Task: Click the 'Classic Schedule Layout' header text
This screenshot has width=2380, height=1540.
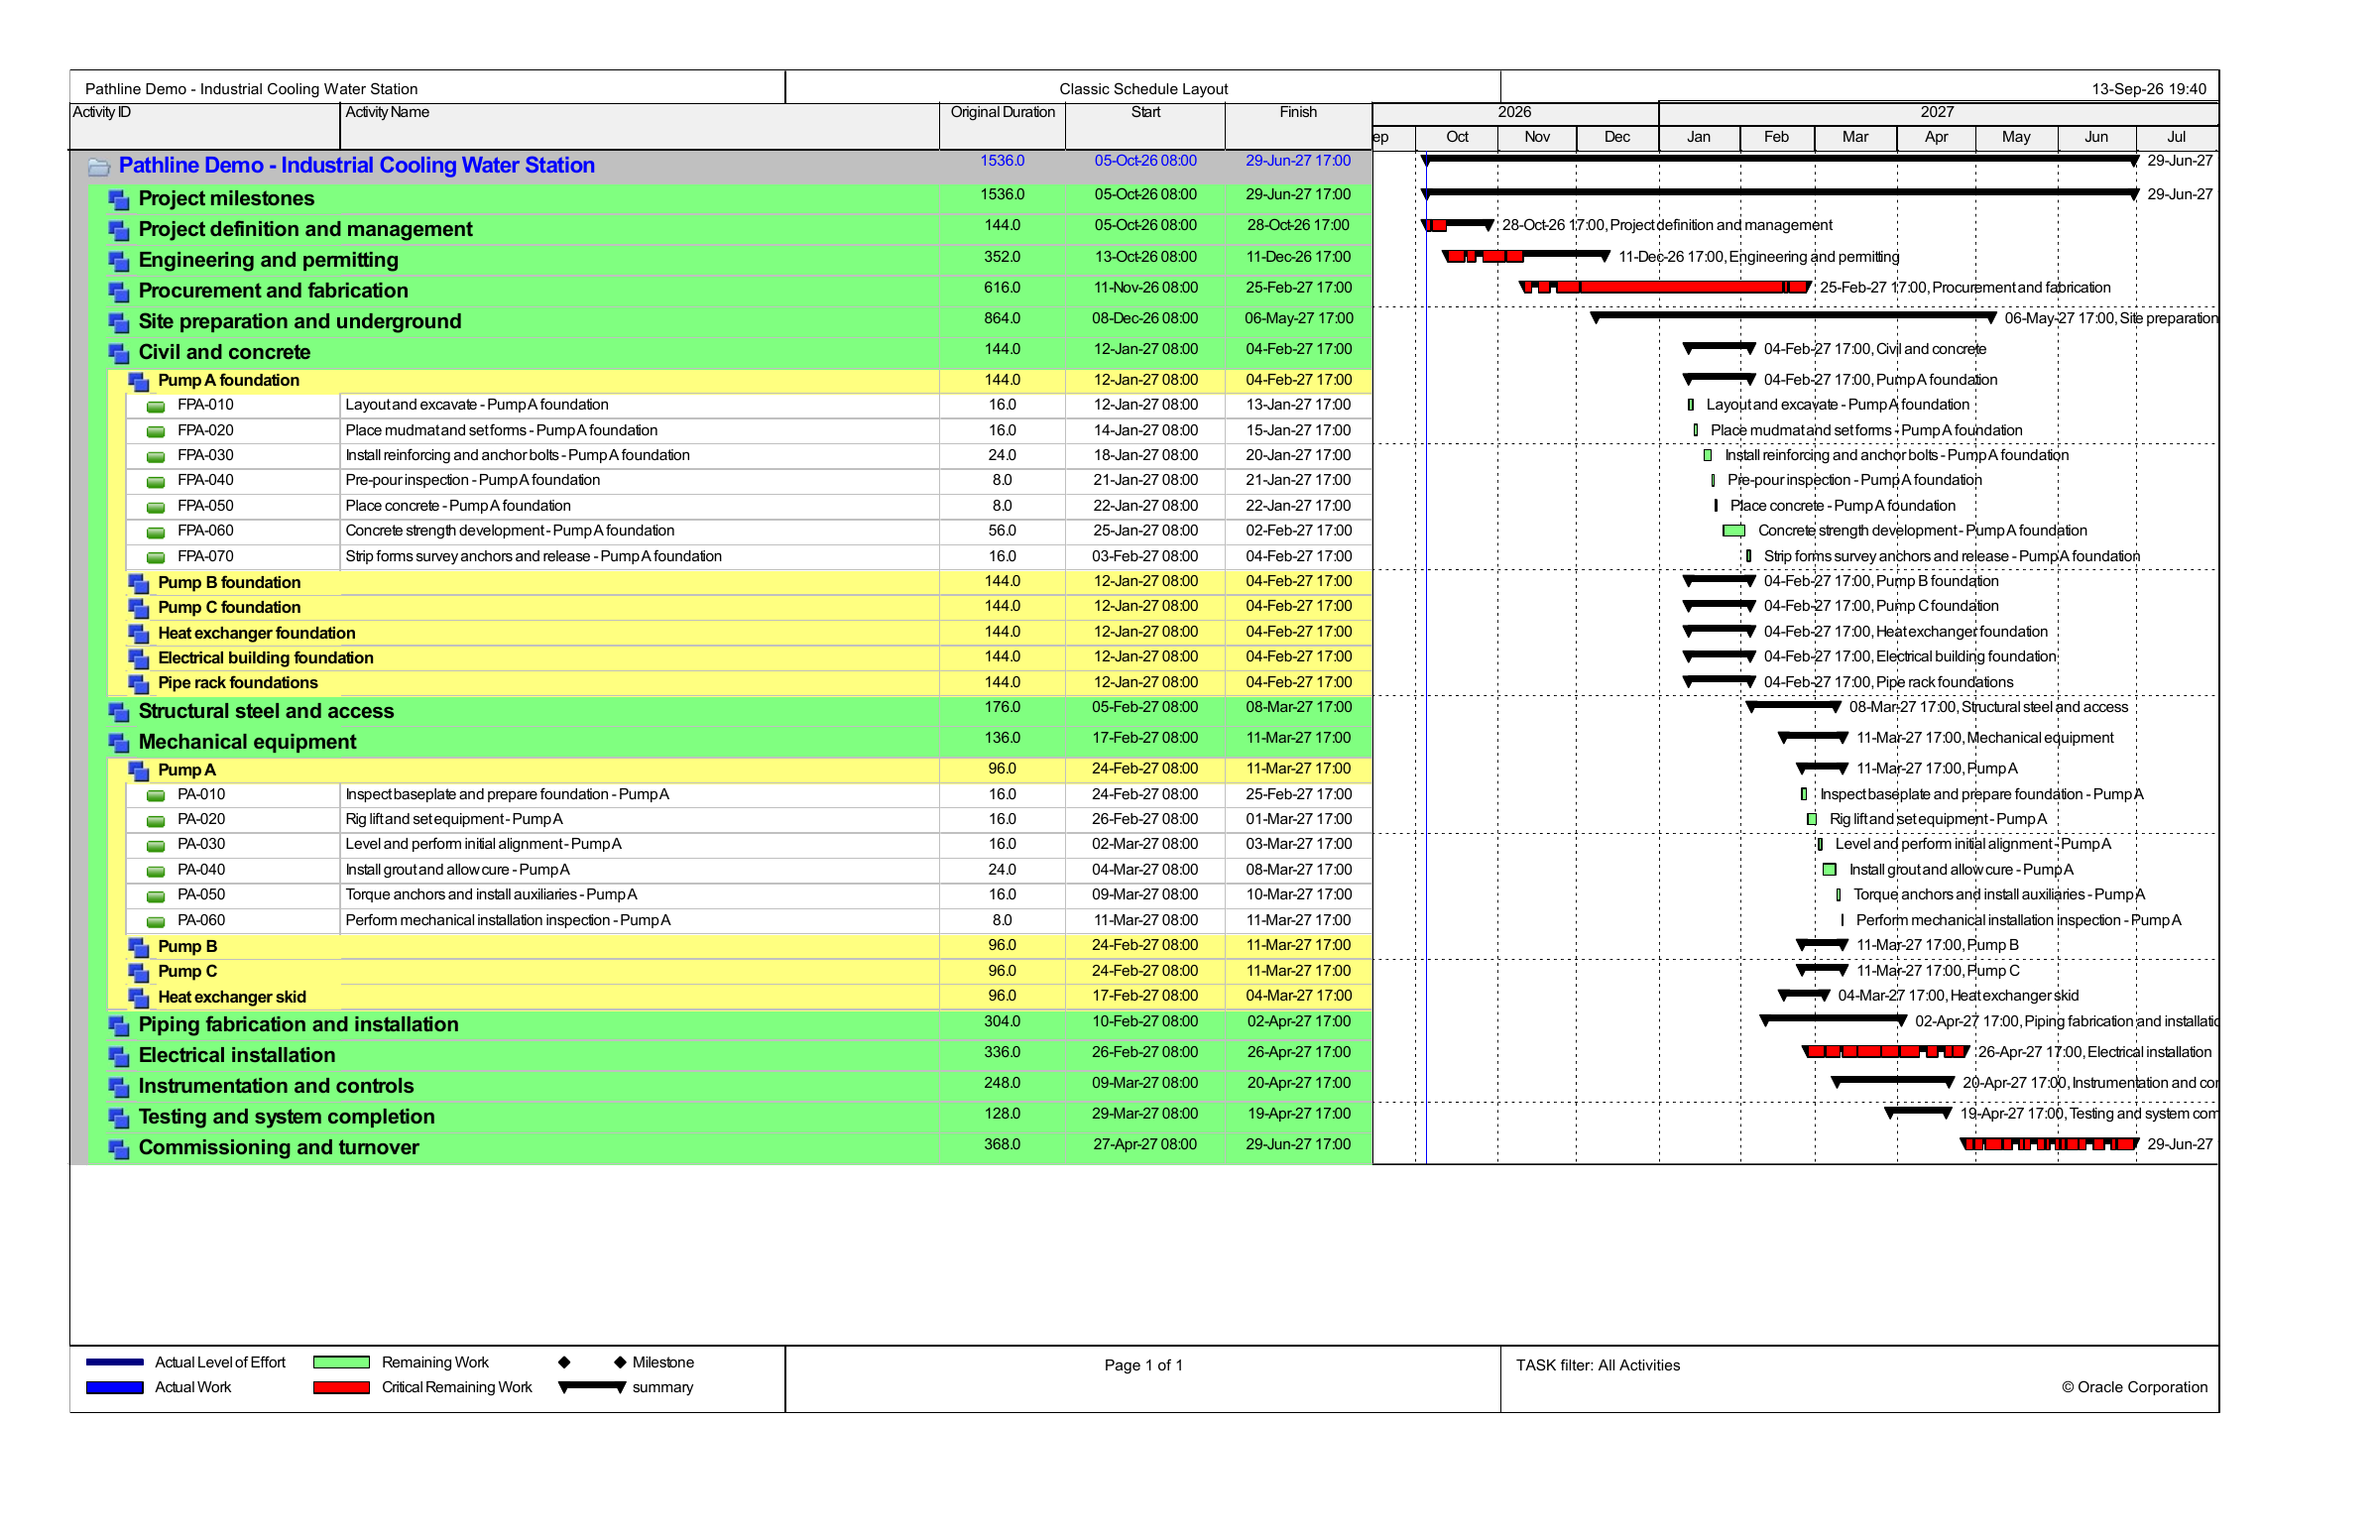Action: 1144,90
